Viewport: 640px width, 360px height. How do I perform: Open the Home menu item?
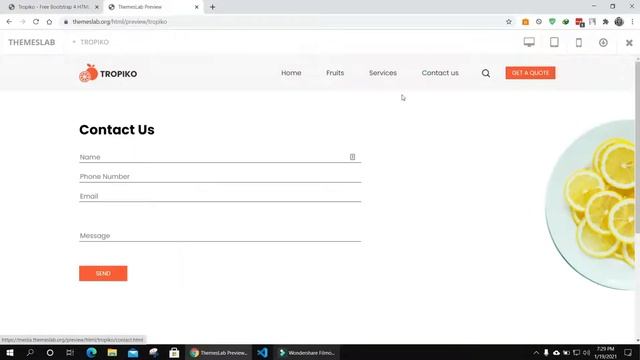click(x=291, y=73)
